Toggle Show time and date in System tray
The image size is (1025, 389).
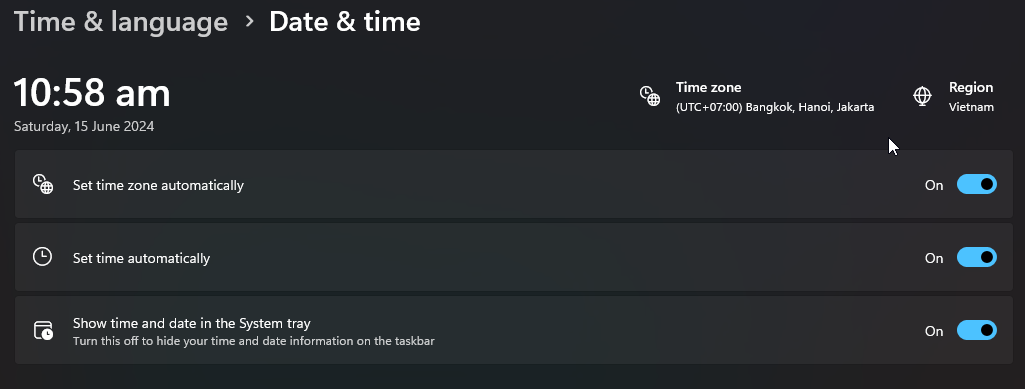(x=977, y=330)
